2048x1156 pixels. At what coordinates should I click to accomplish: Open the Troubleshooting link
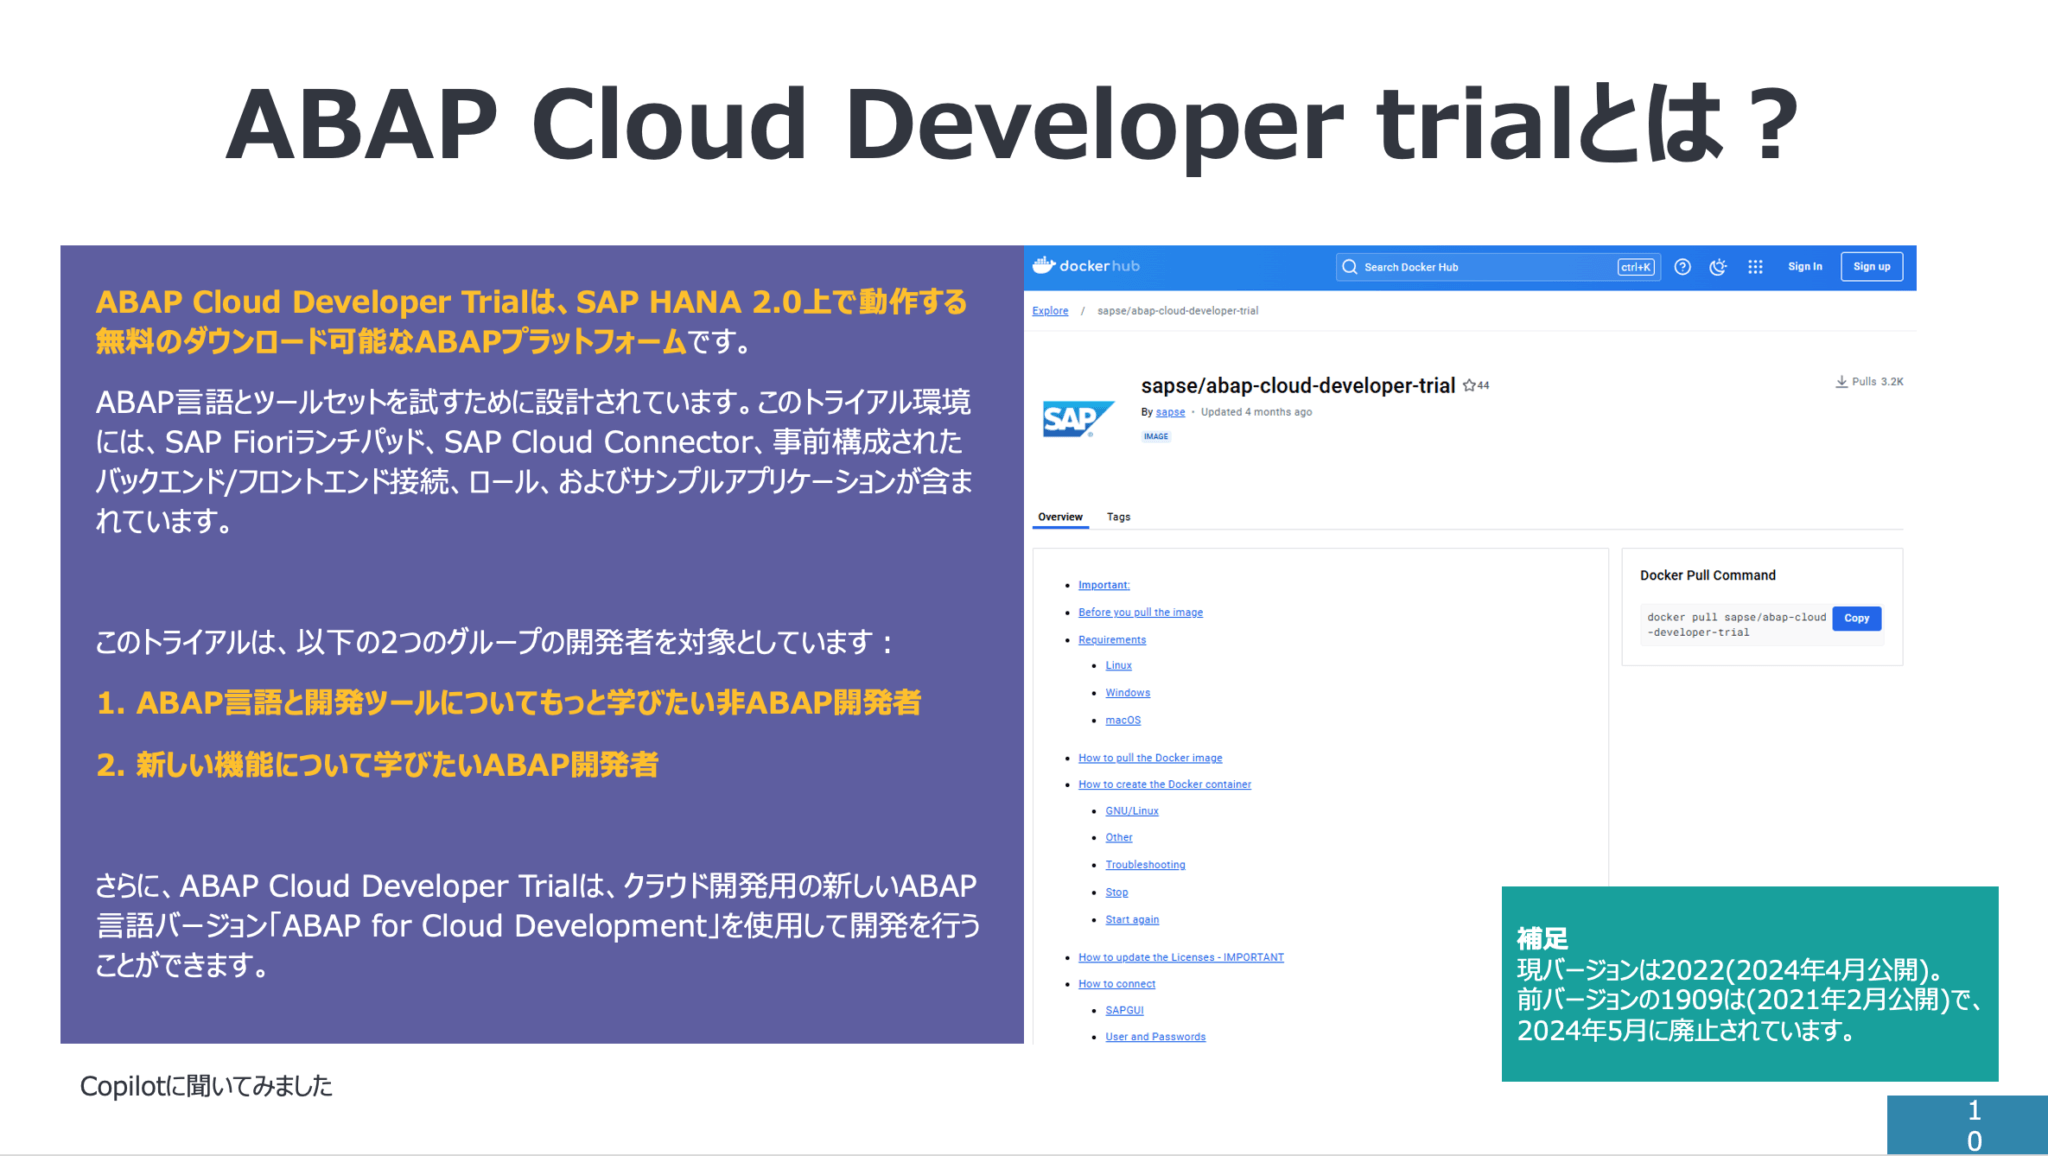click(x=1145, y=864)
